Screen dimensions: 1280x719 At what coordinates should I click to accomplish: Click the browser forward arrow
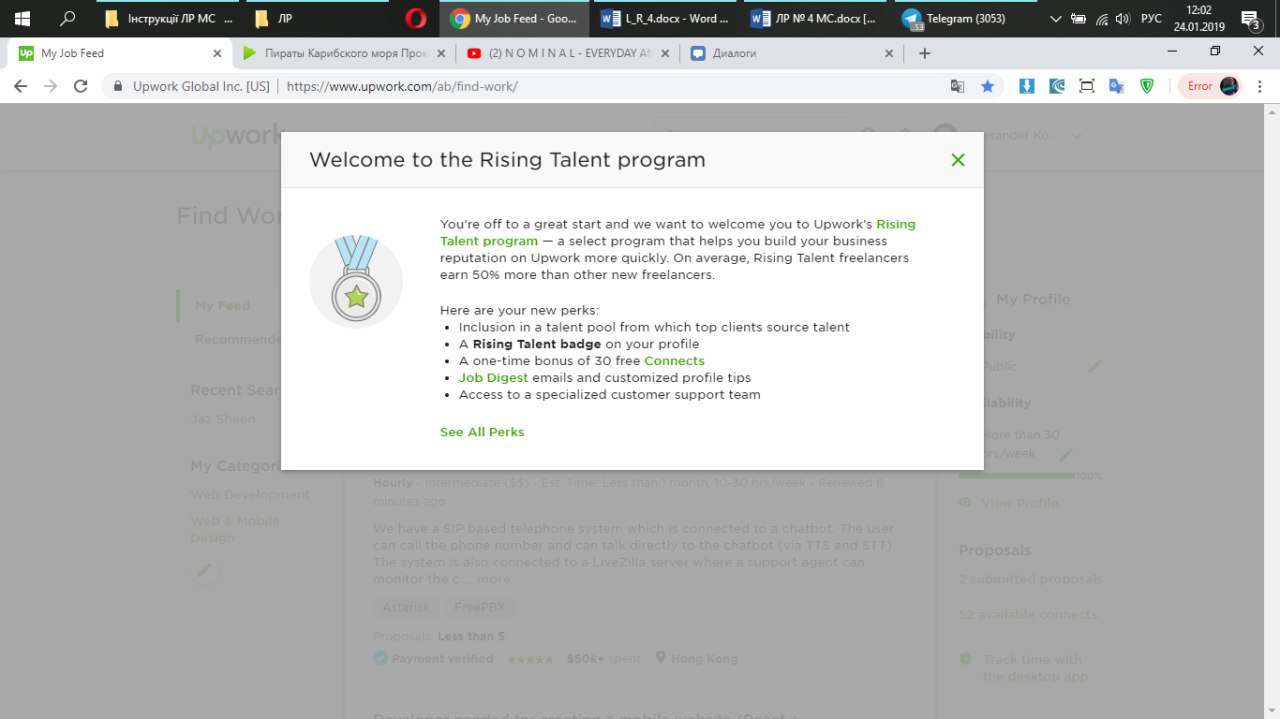coord(50,87)
